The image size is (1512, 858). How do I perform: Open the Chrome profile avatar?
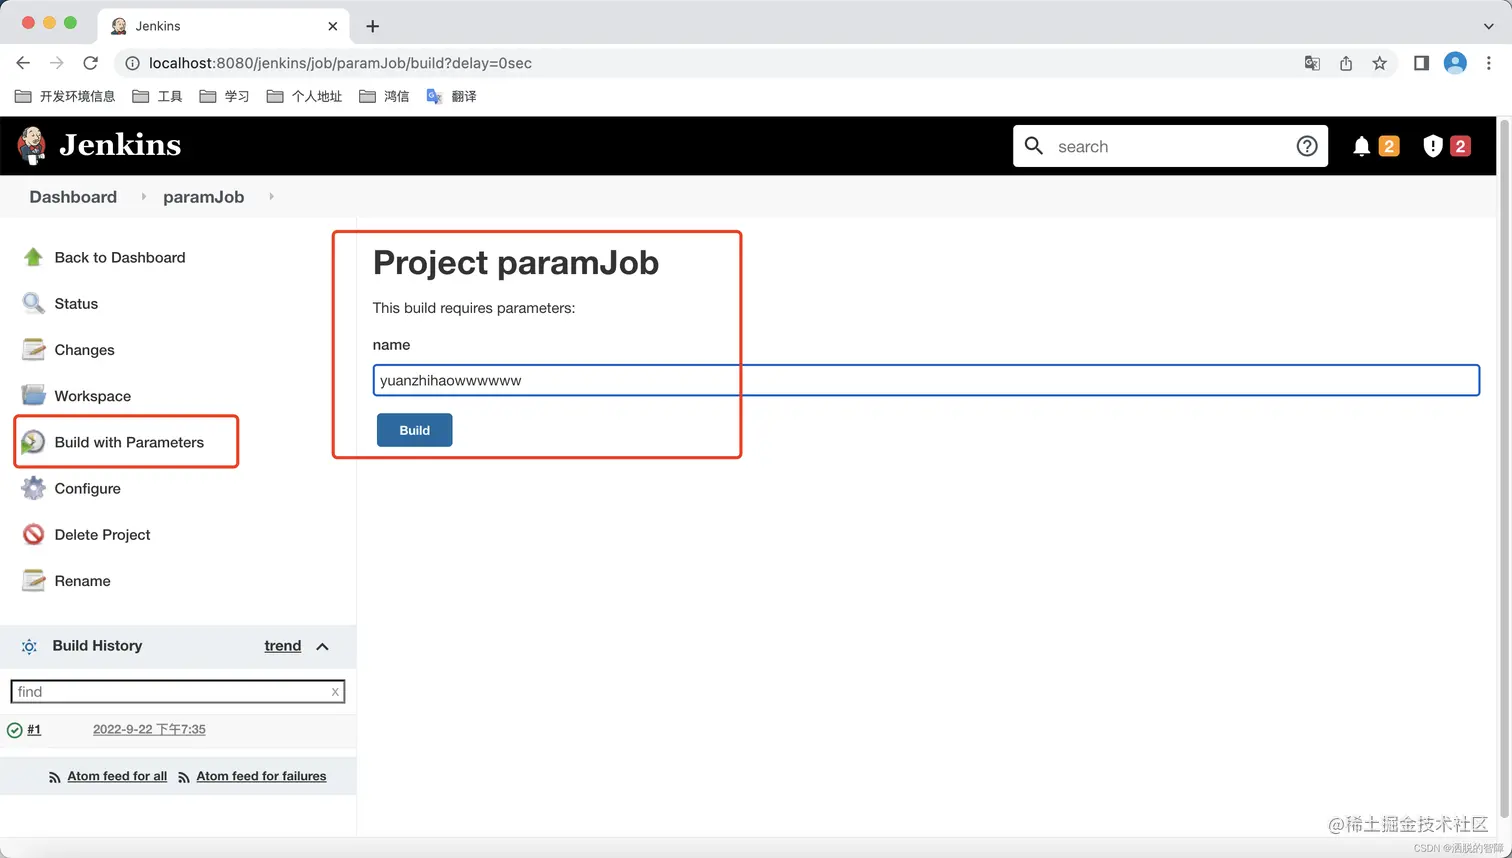point(1455,63)
